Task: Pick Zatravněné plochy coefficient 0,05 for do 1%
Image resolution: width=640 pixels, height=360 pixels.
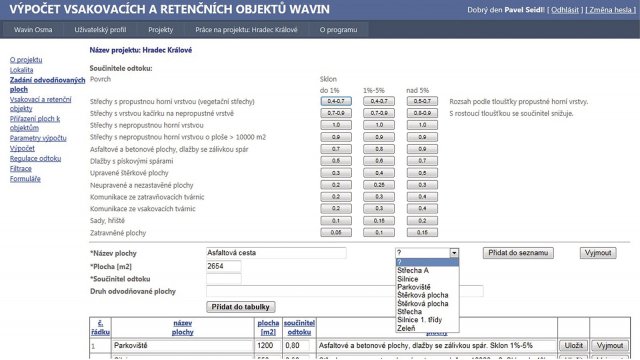Action: pos(336,233)
